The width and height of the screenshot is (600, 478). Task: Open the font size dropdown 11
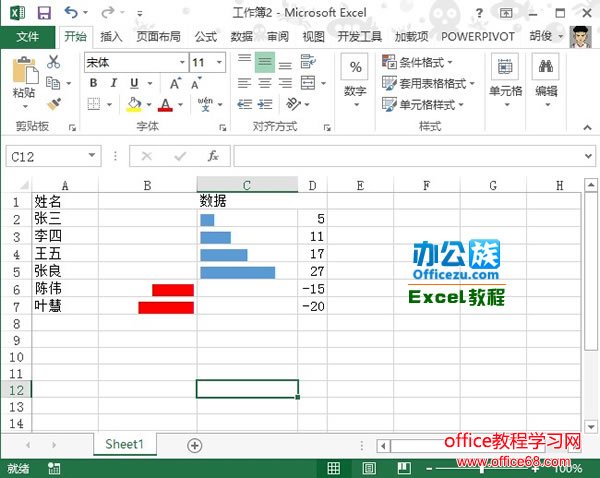[x=219, y=62]
